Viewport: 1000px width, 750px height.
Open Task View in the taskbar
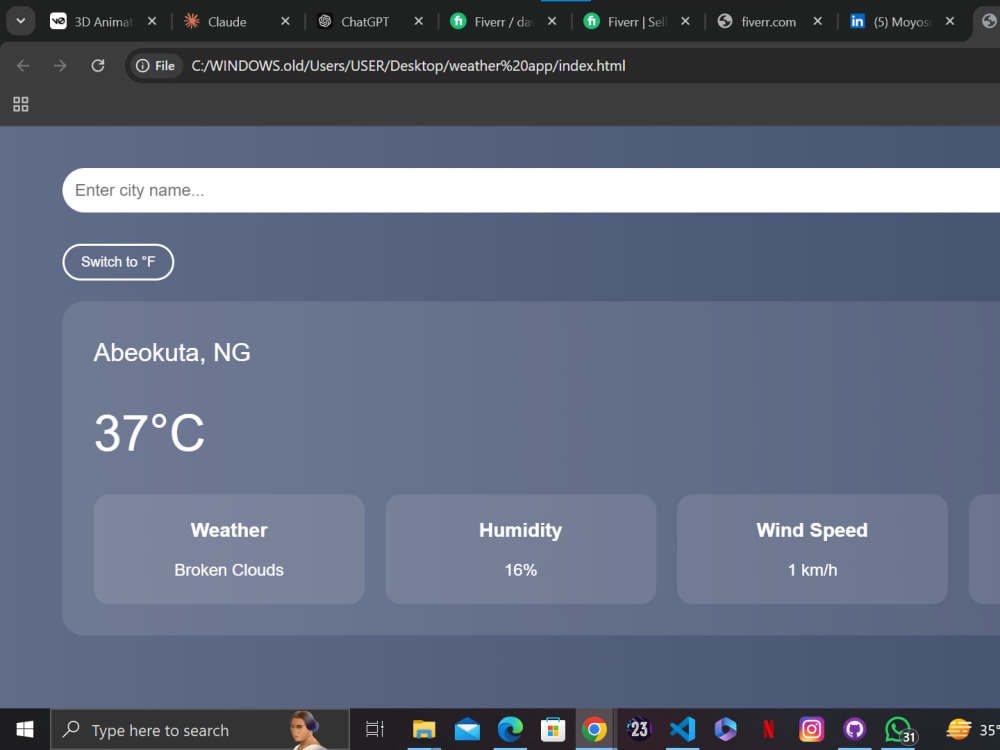[x=374, y=729]
